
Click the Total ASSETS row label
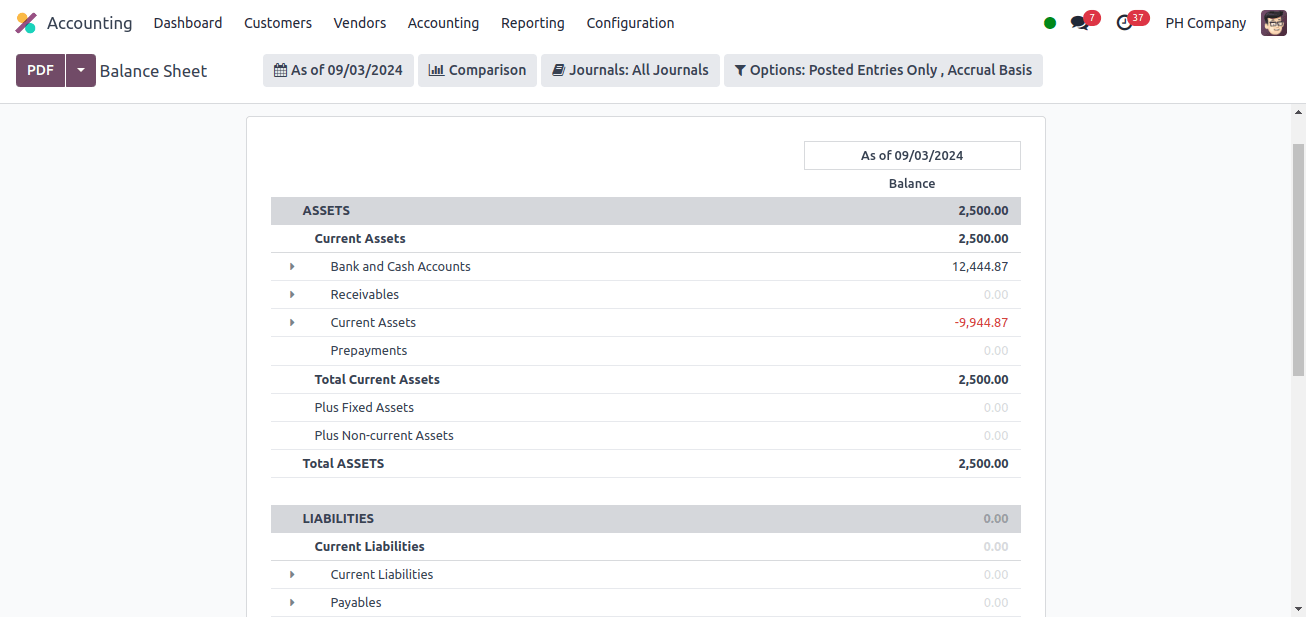pyautogui.click(x=343, y=464)
